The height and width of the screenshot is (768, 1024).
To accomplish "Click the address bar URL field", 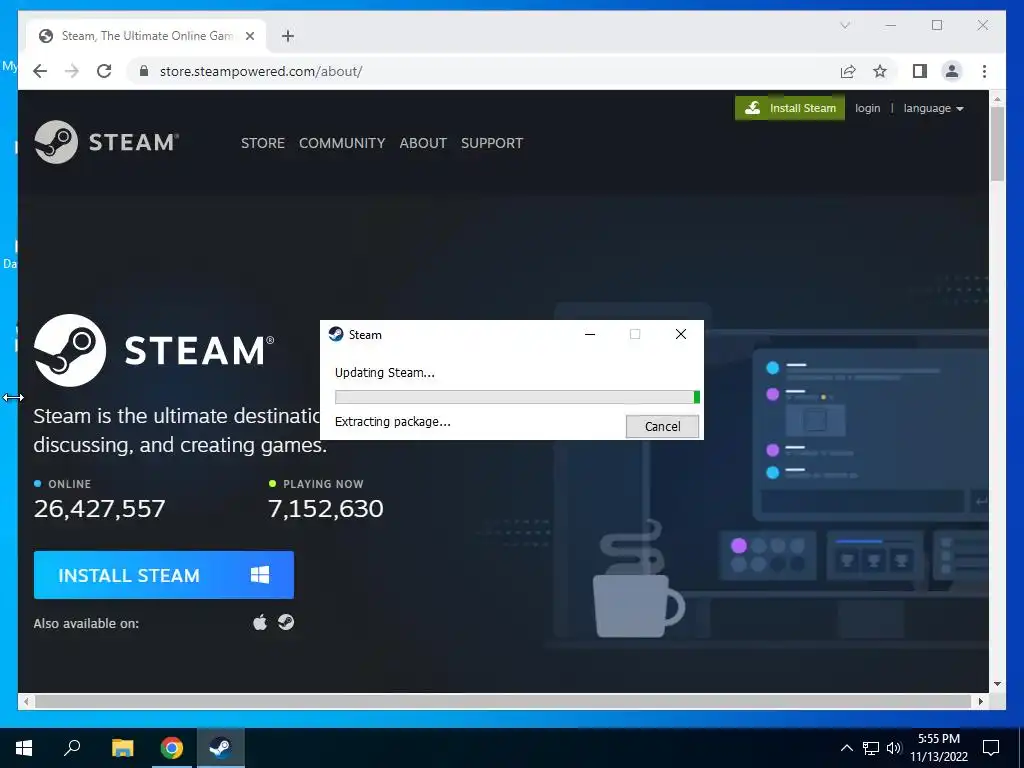I will pyautogui.click(x=484, y=71).
